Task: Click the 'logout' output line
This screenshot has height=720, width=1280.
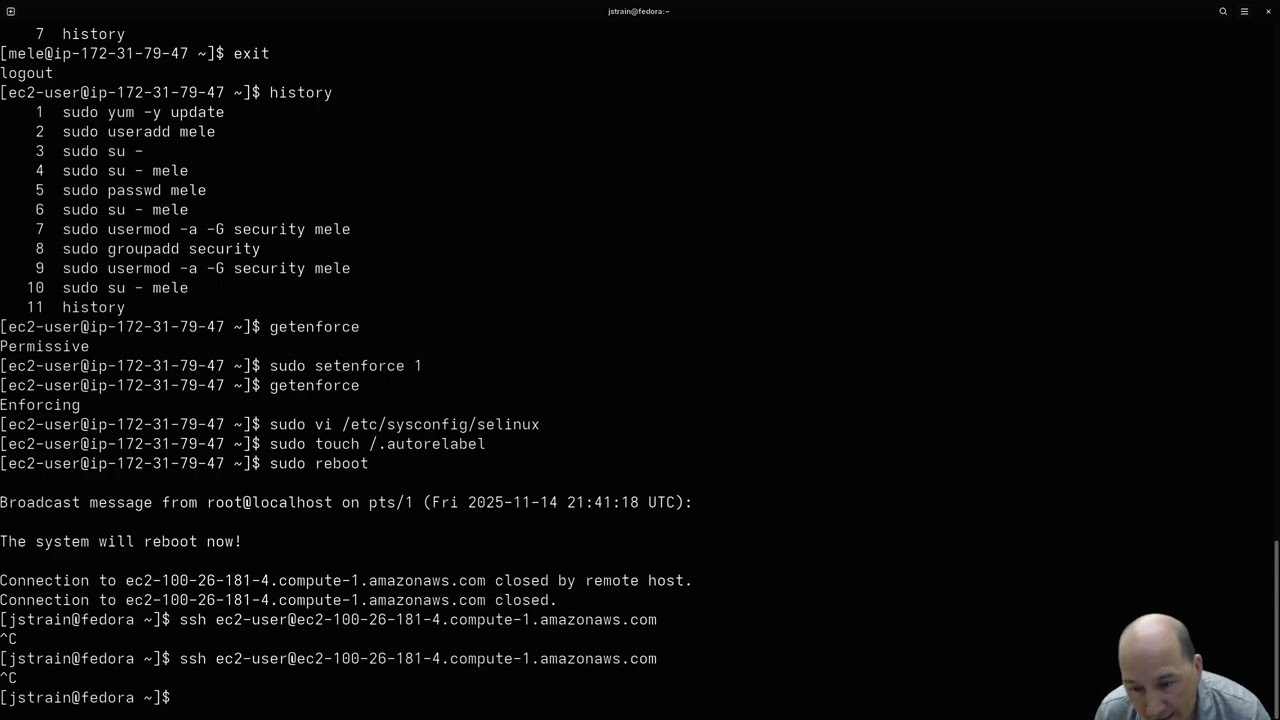Action: coord(26,73)
